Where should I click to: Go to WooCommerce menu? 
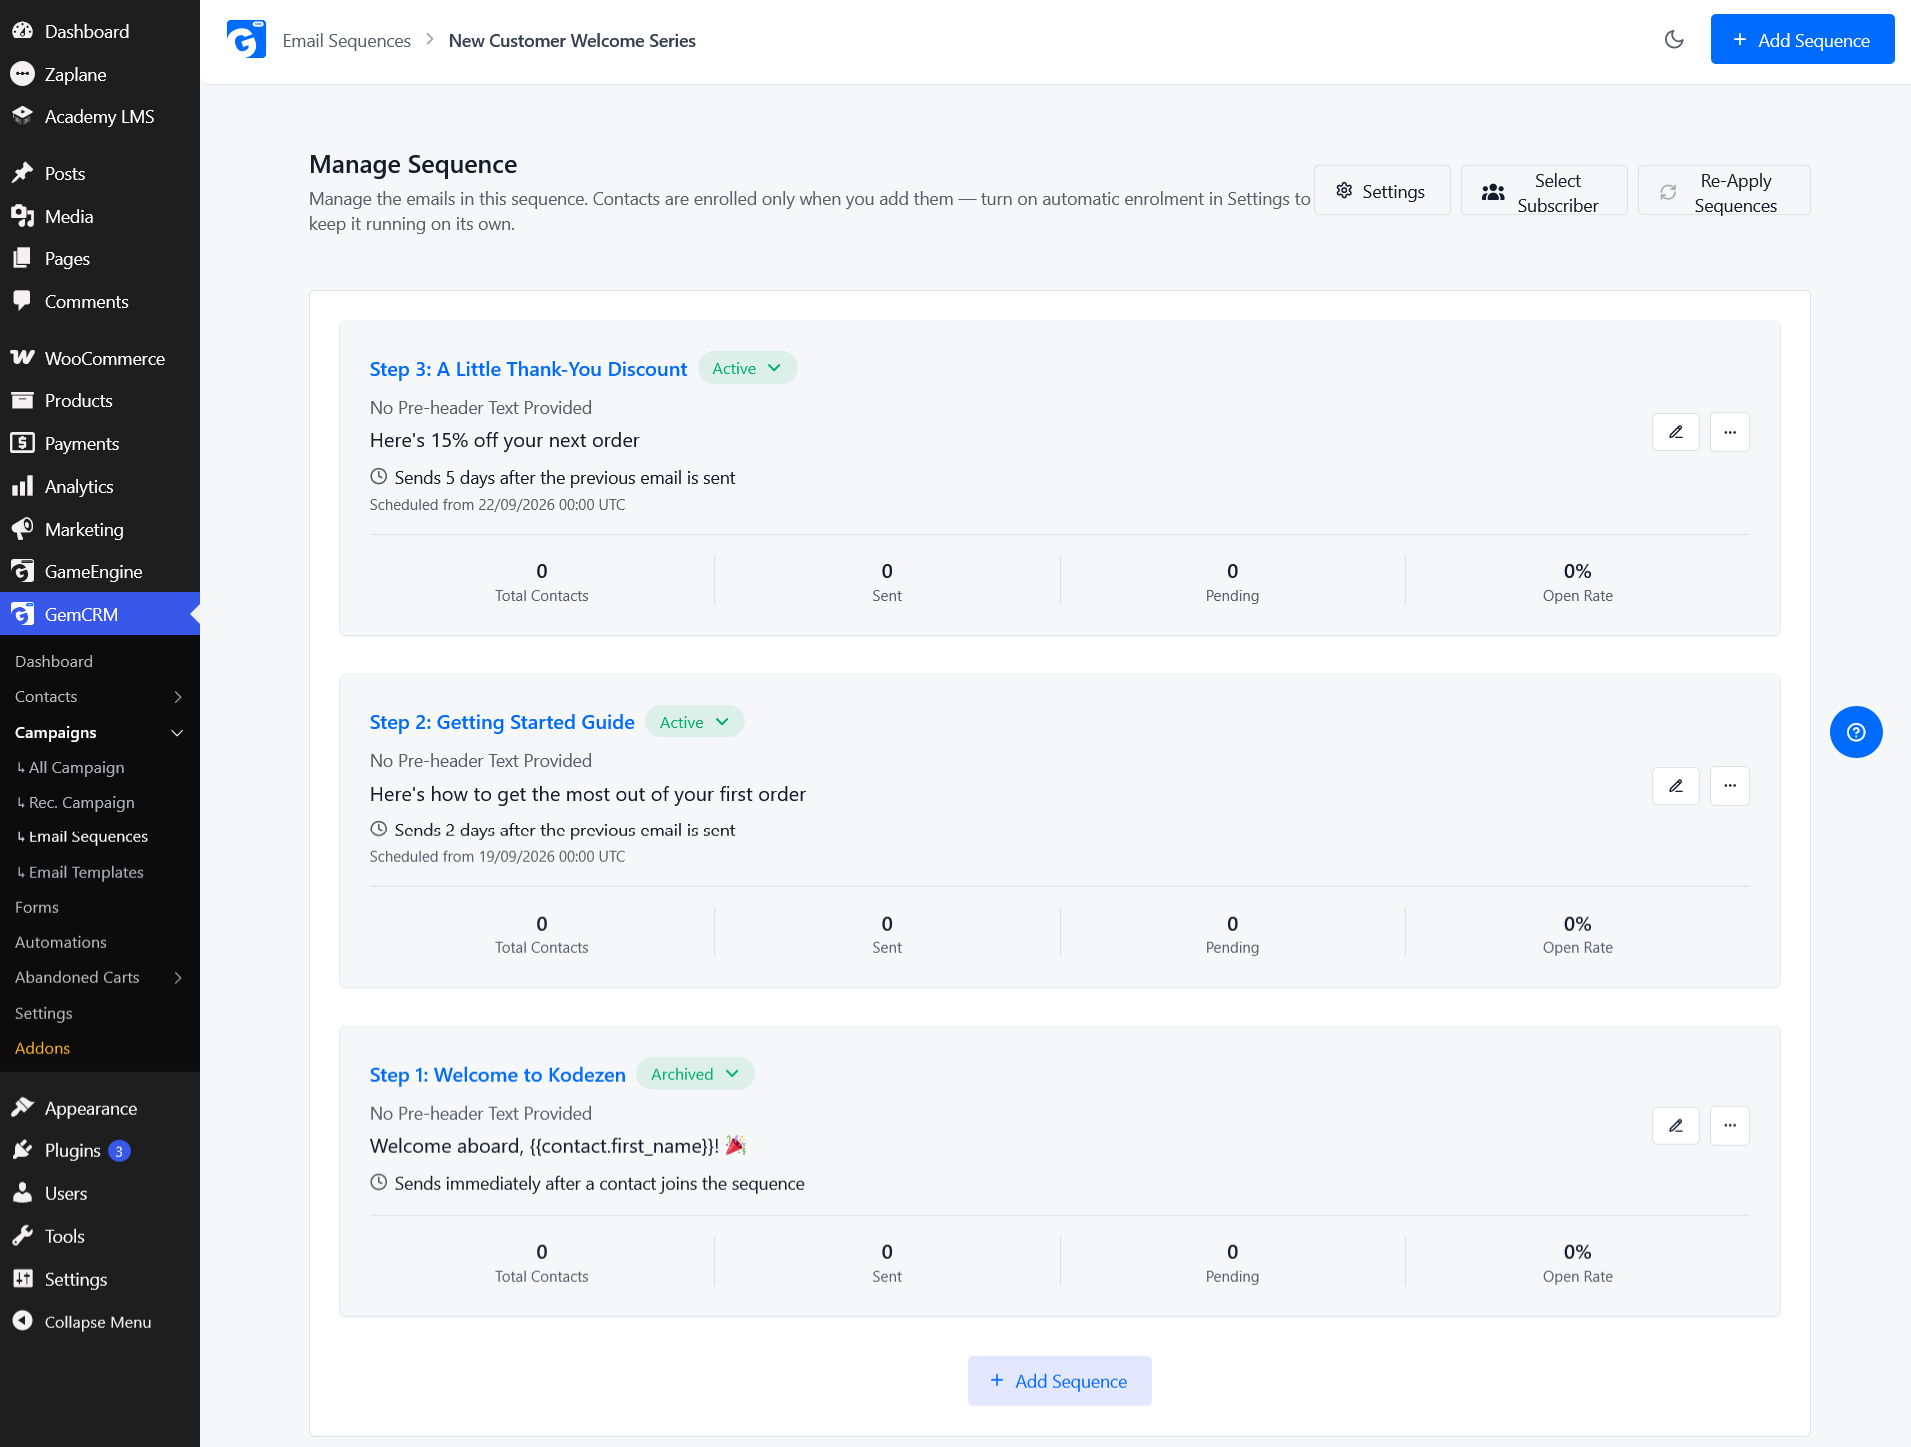[x=100, y=358]
